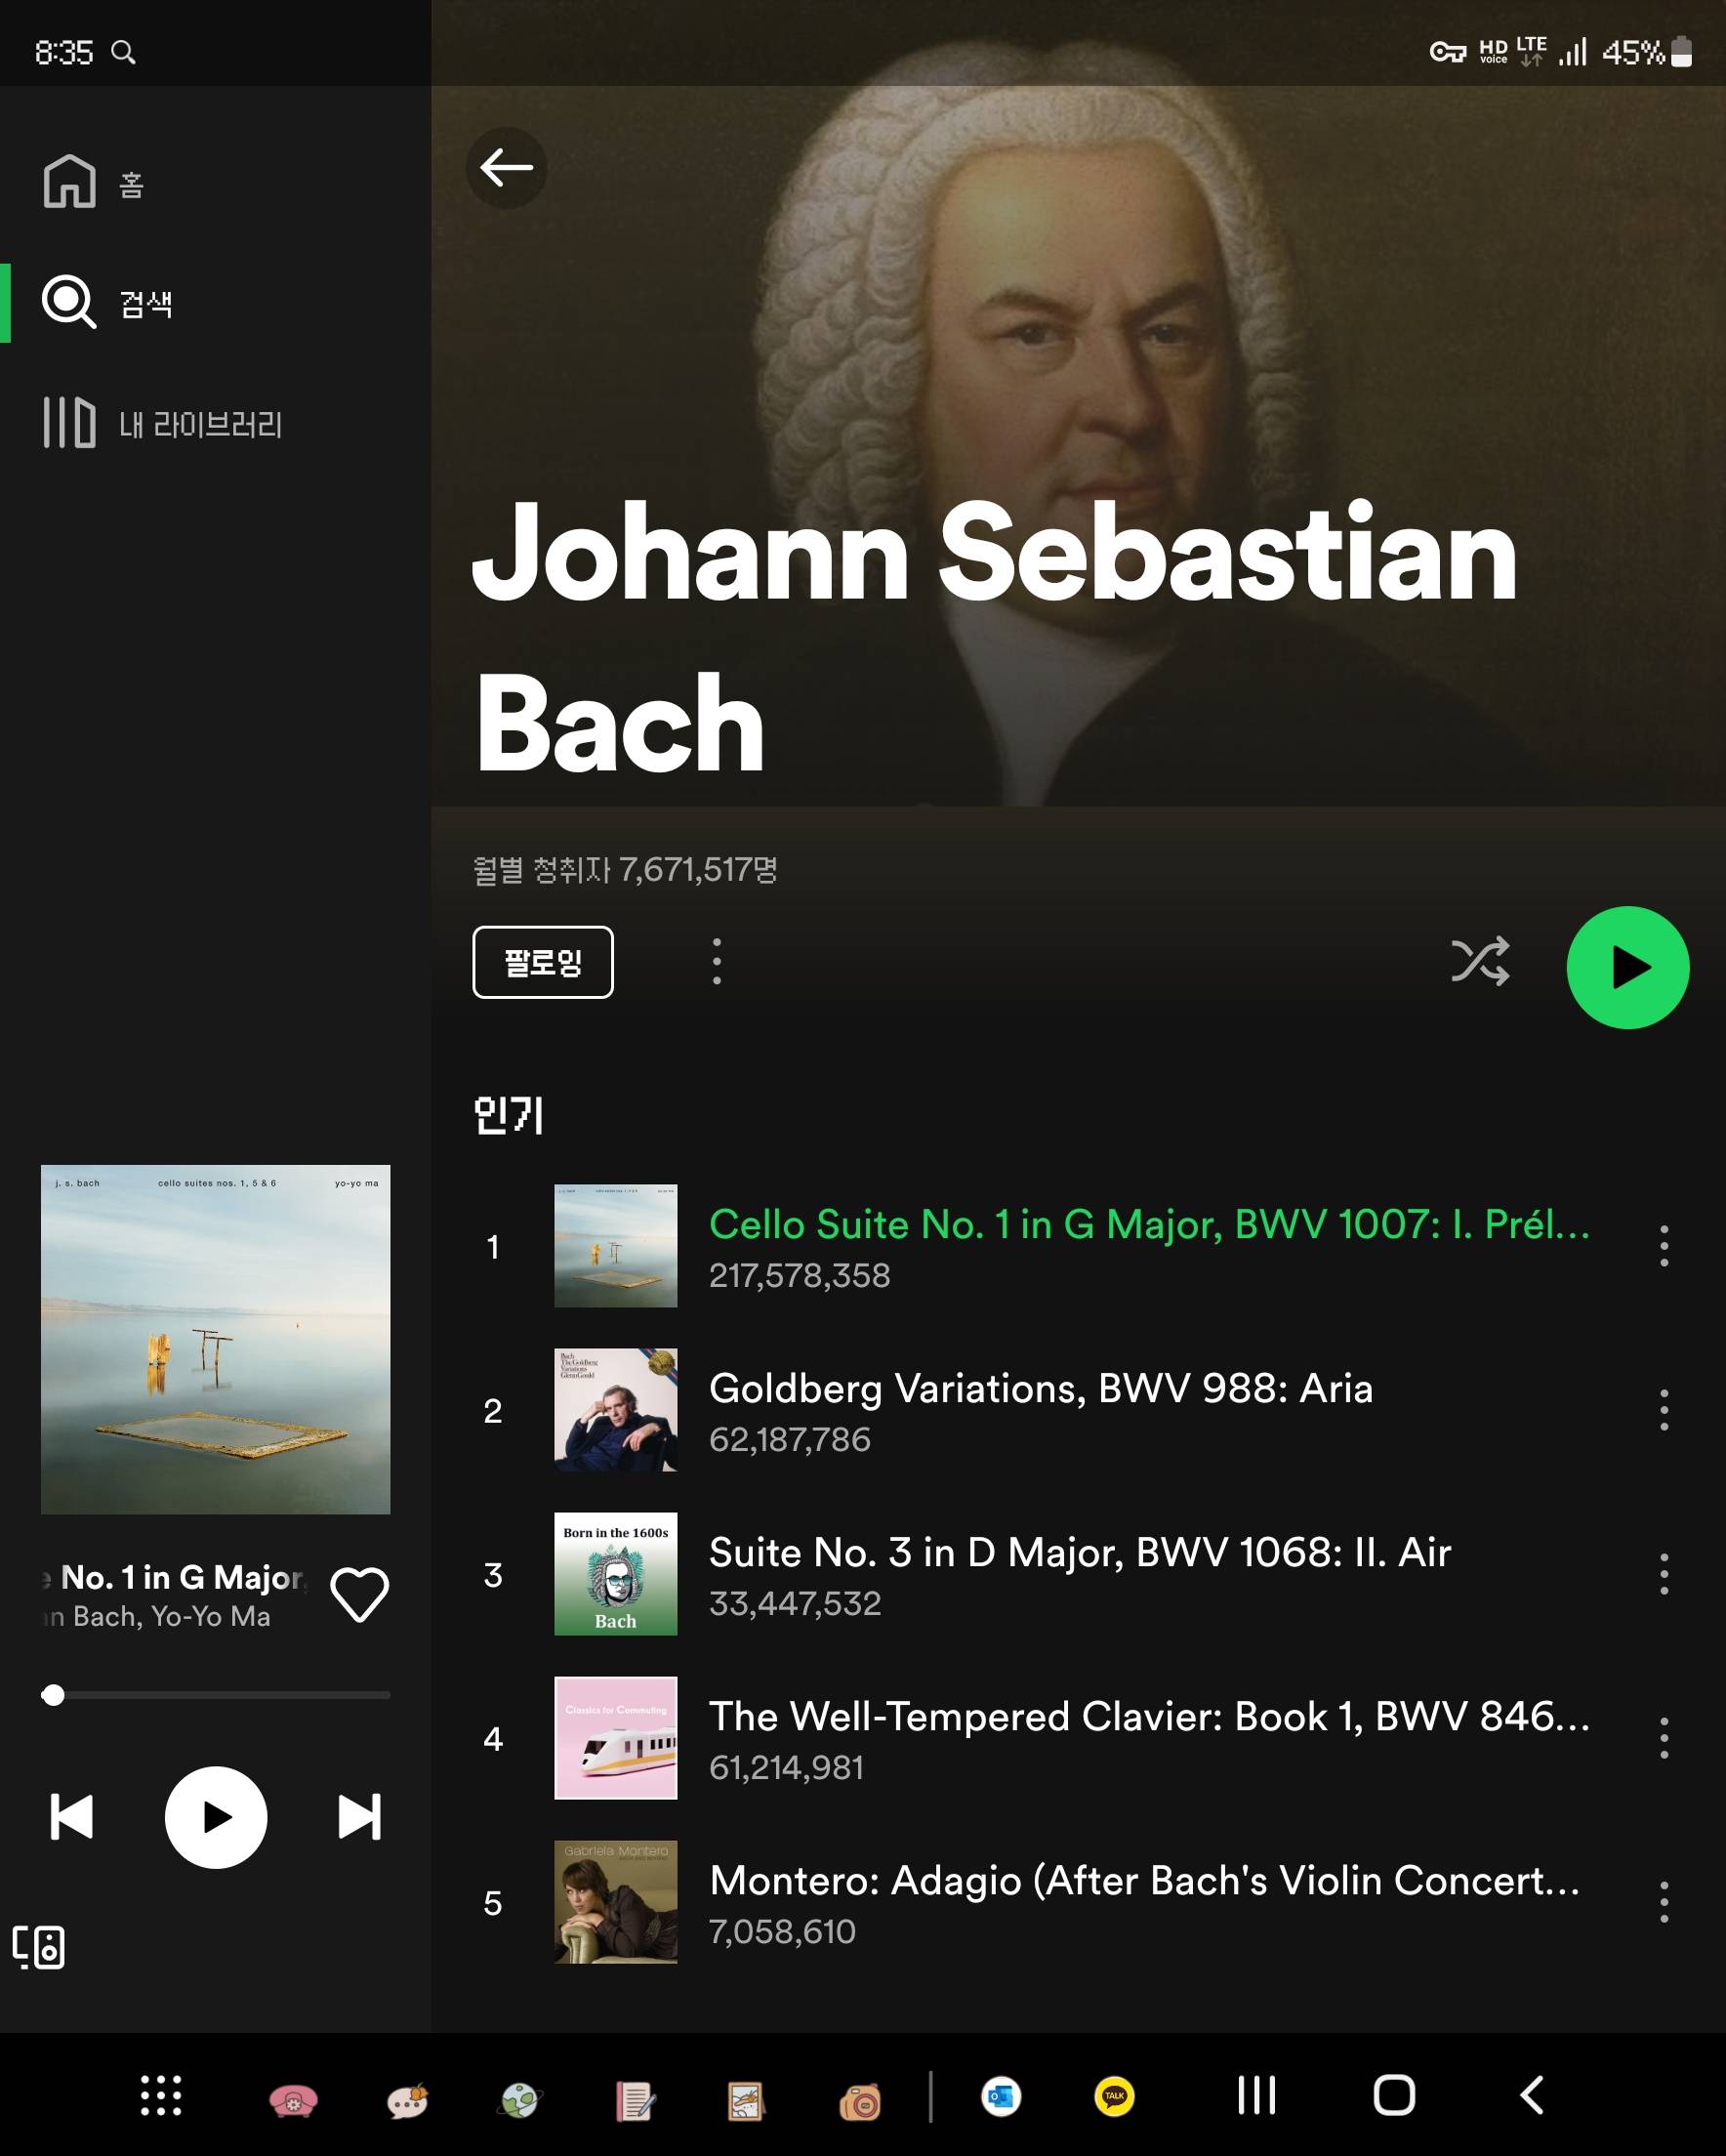This screenshot has width=1726, height=2156.
Task: Play Johann Sebastian Bach with green button
Action: click(x=1627, y=967)
